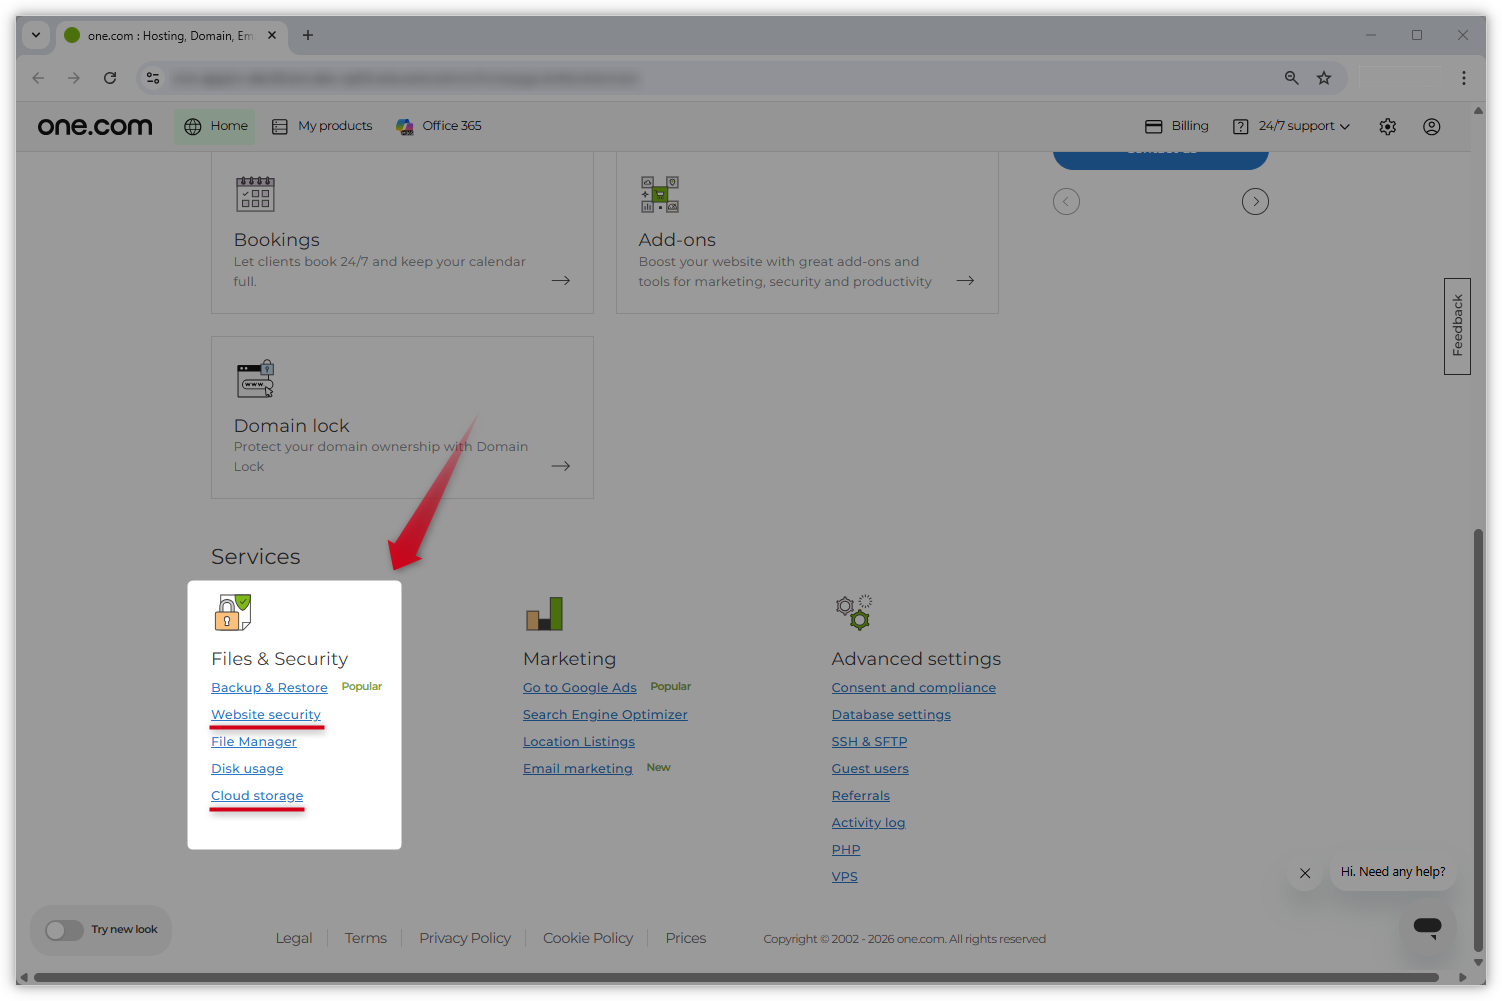1502x1001 pixels.
Task: Open the vertical Feedback tab
Action: coord(1457,326)
